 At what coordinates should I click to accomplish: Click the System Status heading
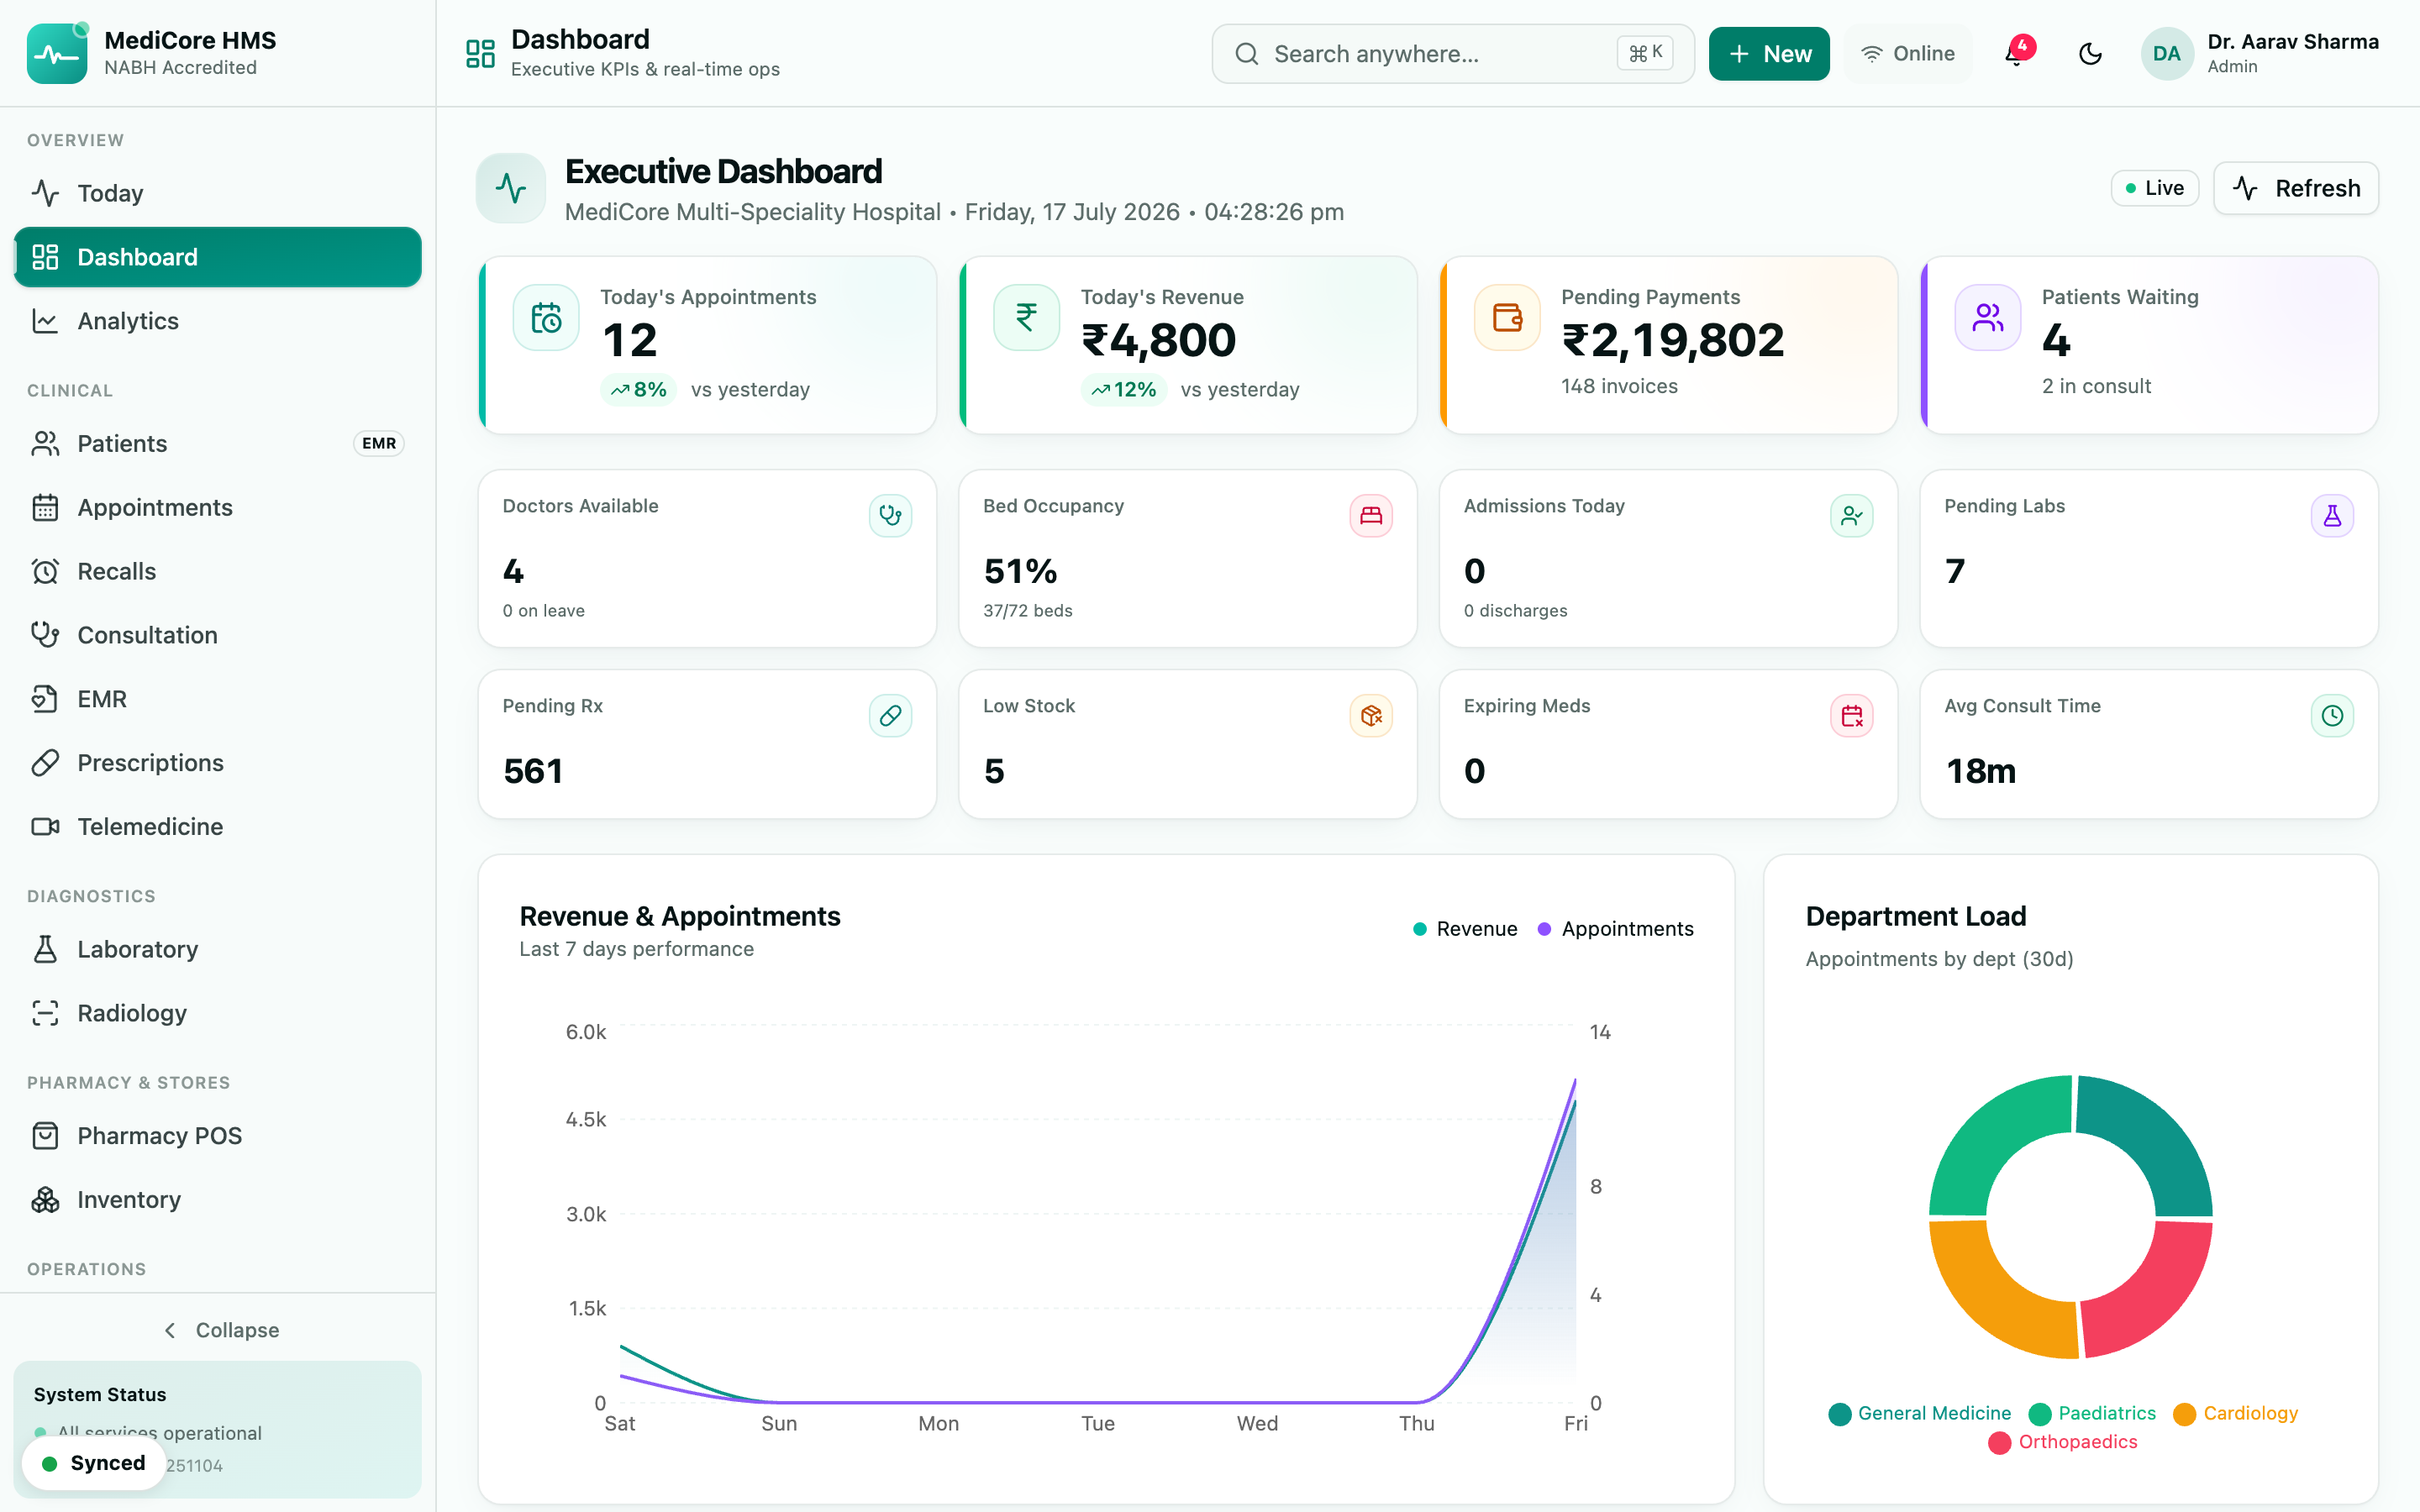[x=100, y=1395]
